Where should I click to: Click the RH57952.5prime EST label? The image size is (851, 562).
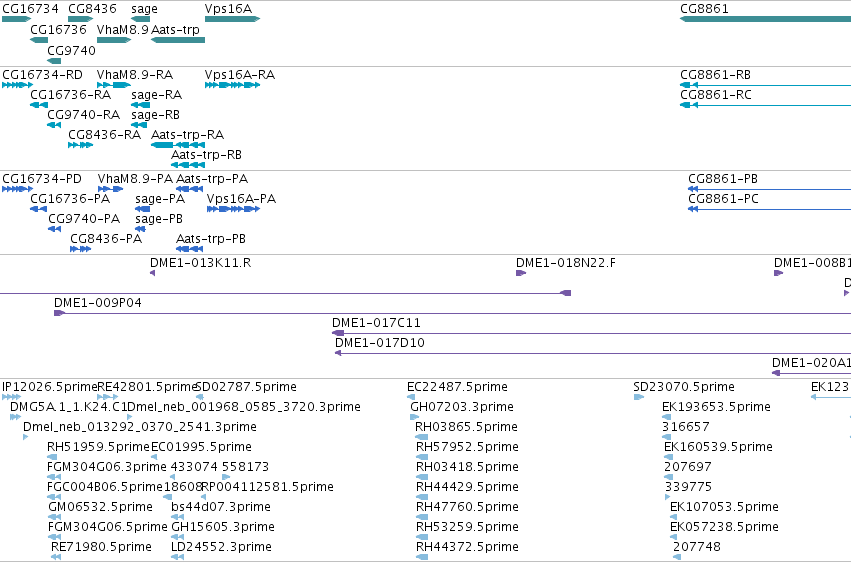[x=467, y=448]
